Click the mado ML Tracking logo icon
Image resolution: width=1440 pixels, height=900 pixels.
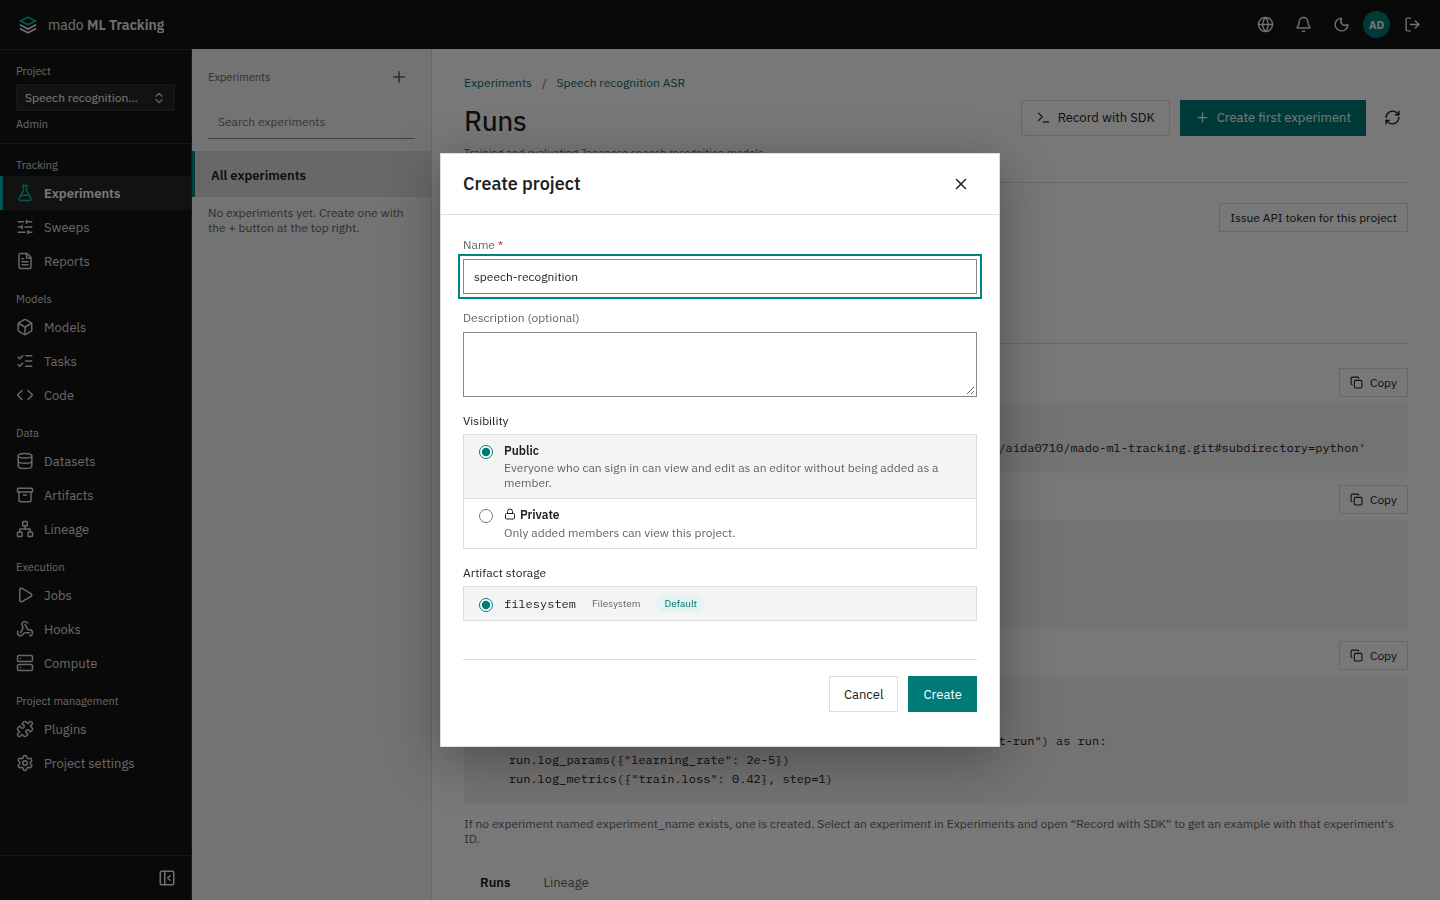[27, 25]
